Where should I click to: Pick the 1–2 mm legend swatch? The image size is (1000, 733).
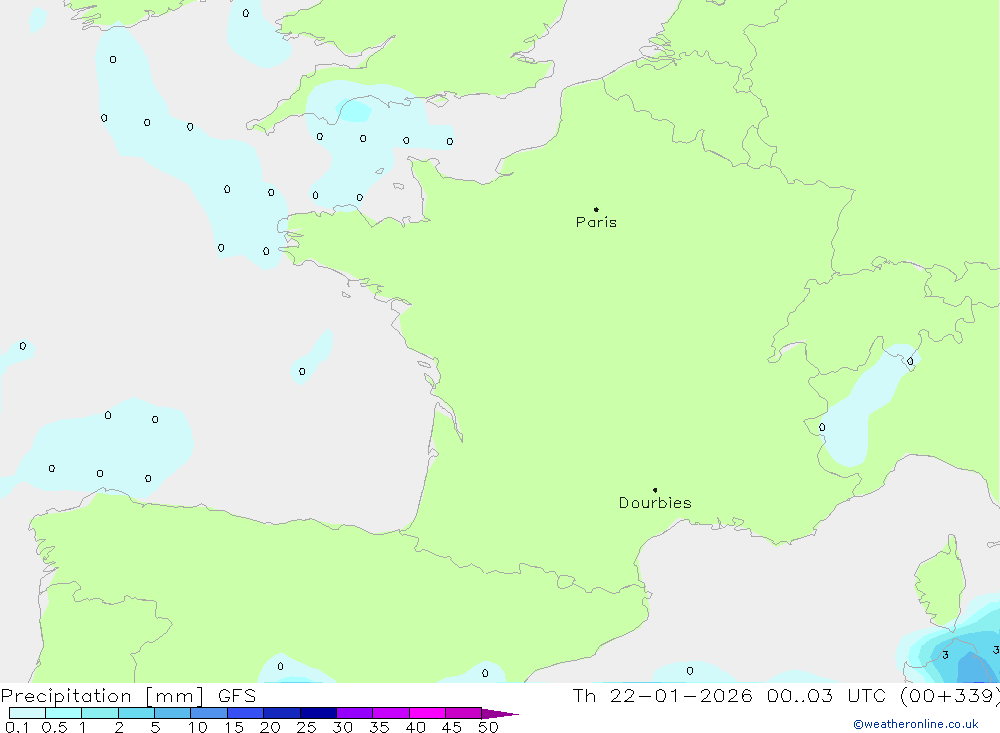coord(100,713)
